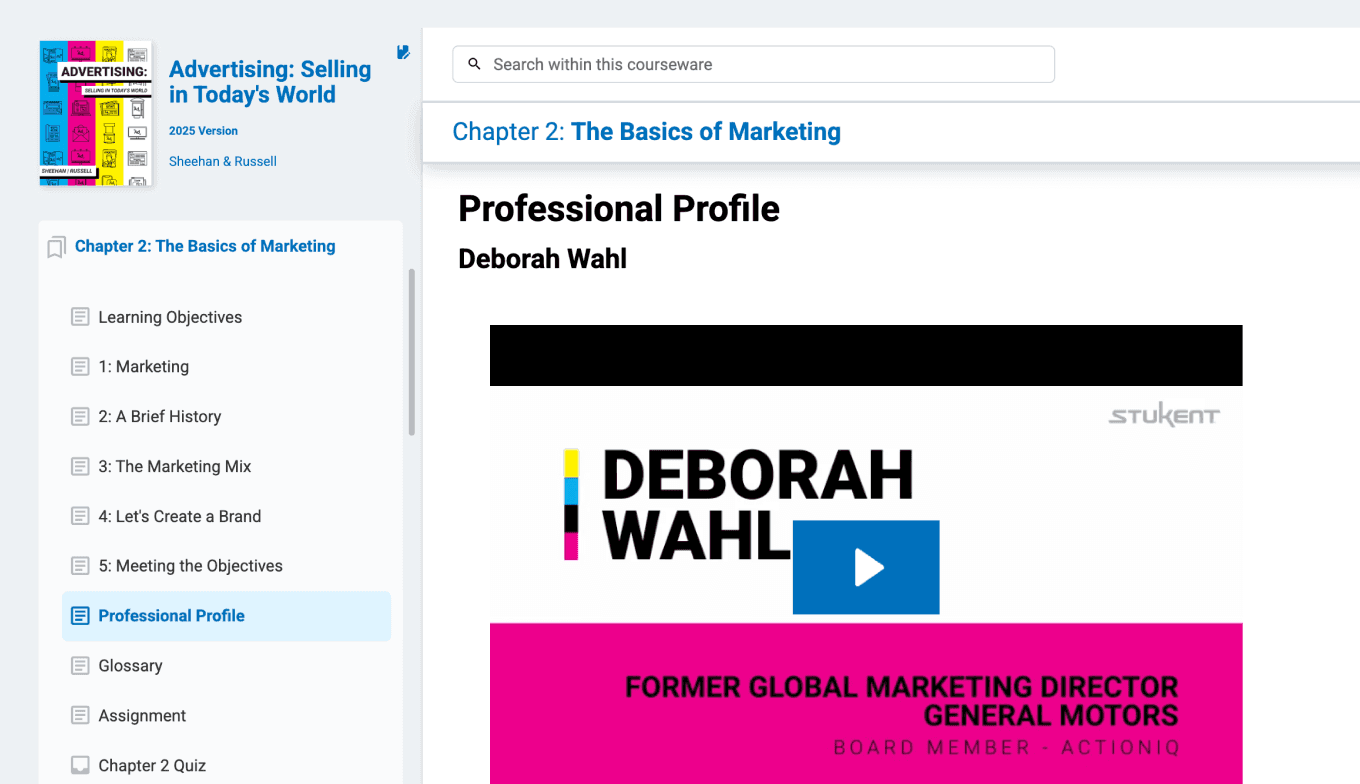
Task: Click the page icon beside 5: Meeting the Objectives
Action: click(x=80, y=566)
